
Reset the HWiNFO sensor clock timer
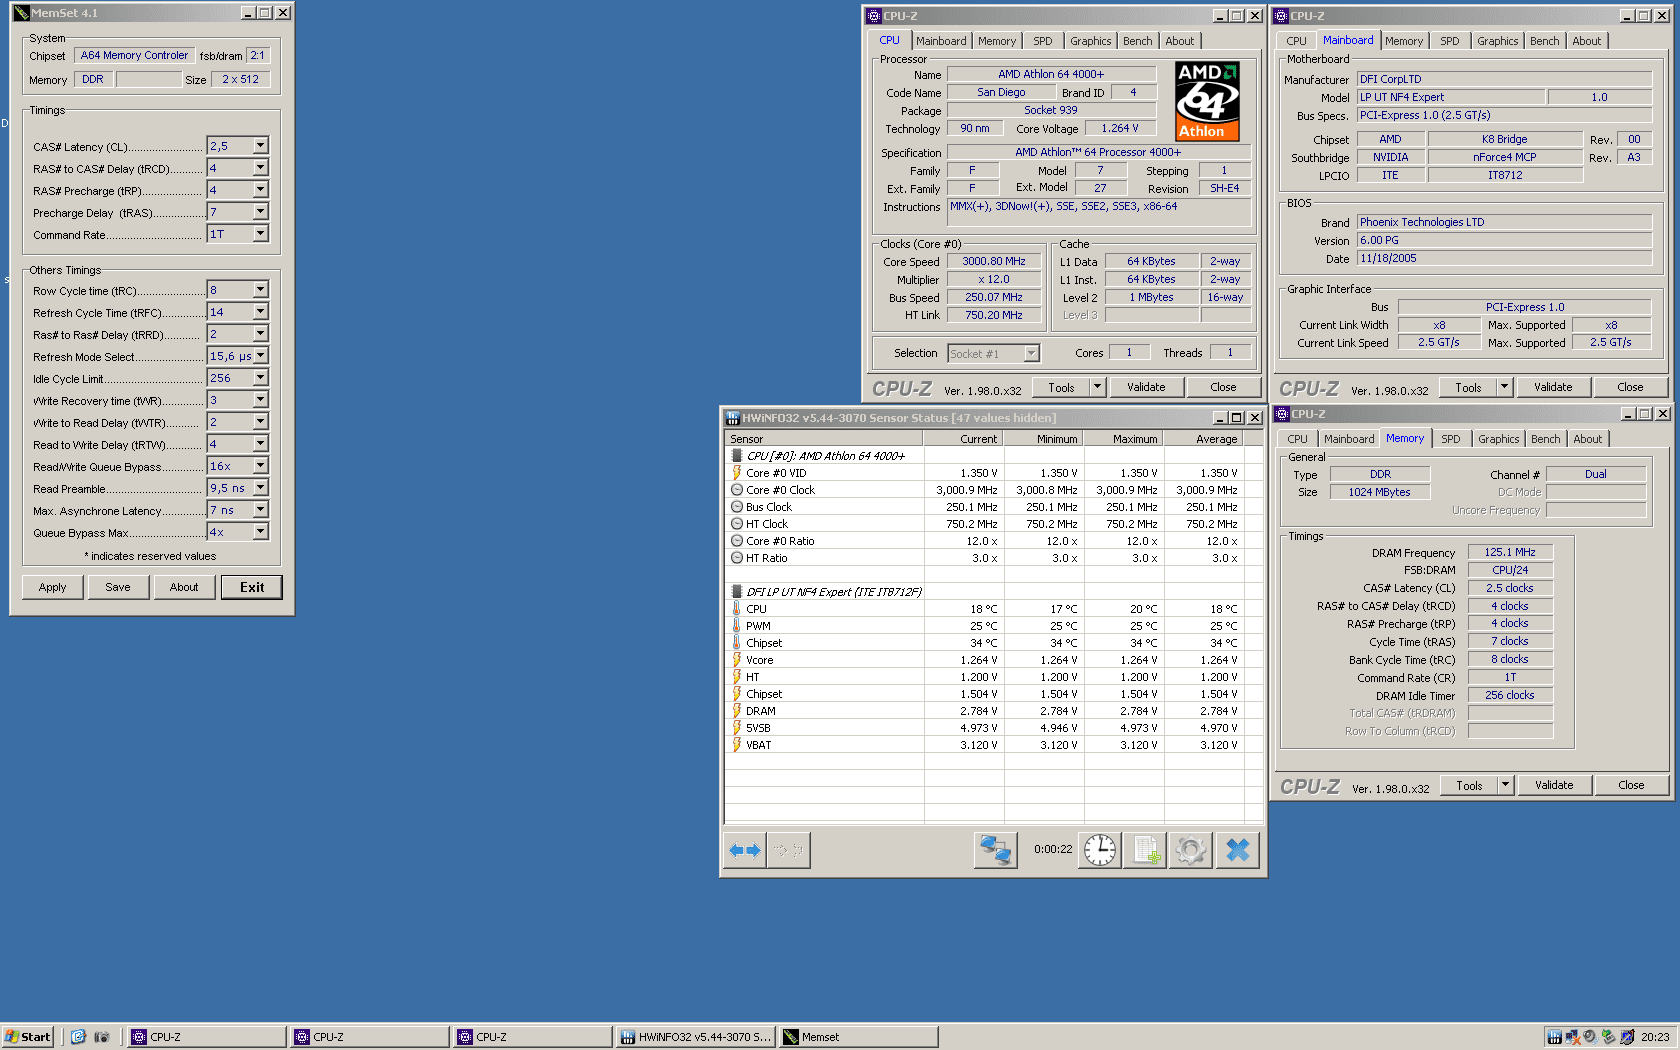coord(1100,850)
